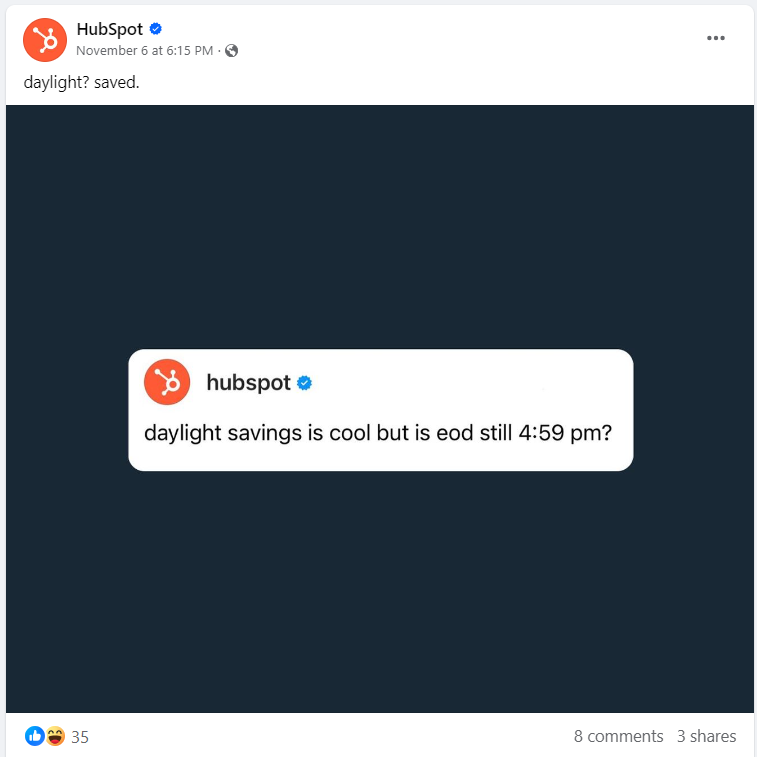
Task: Click the HubSpot page name link
Action: click(110, 29)
